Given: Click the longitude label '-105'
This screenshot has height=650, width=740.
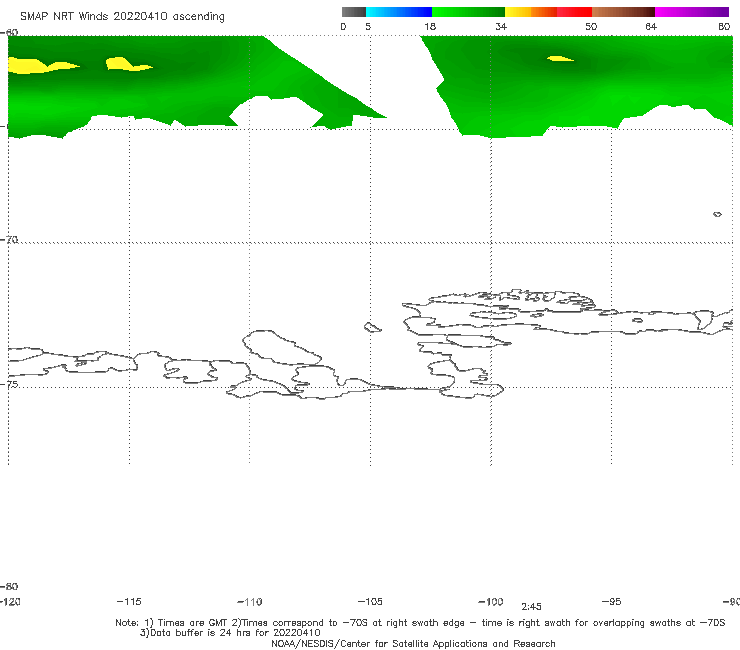Looking at the screenshot, I should 370,601.
